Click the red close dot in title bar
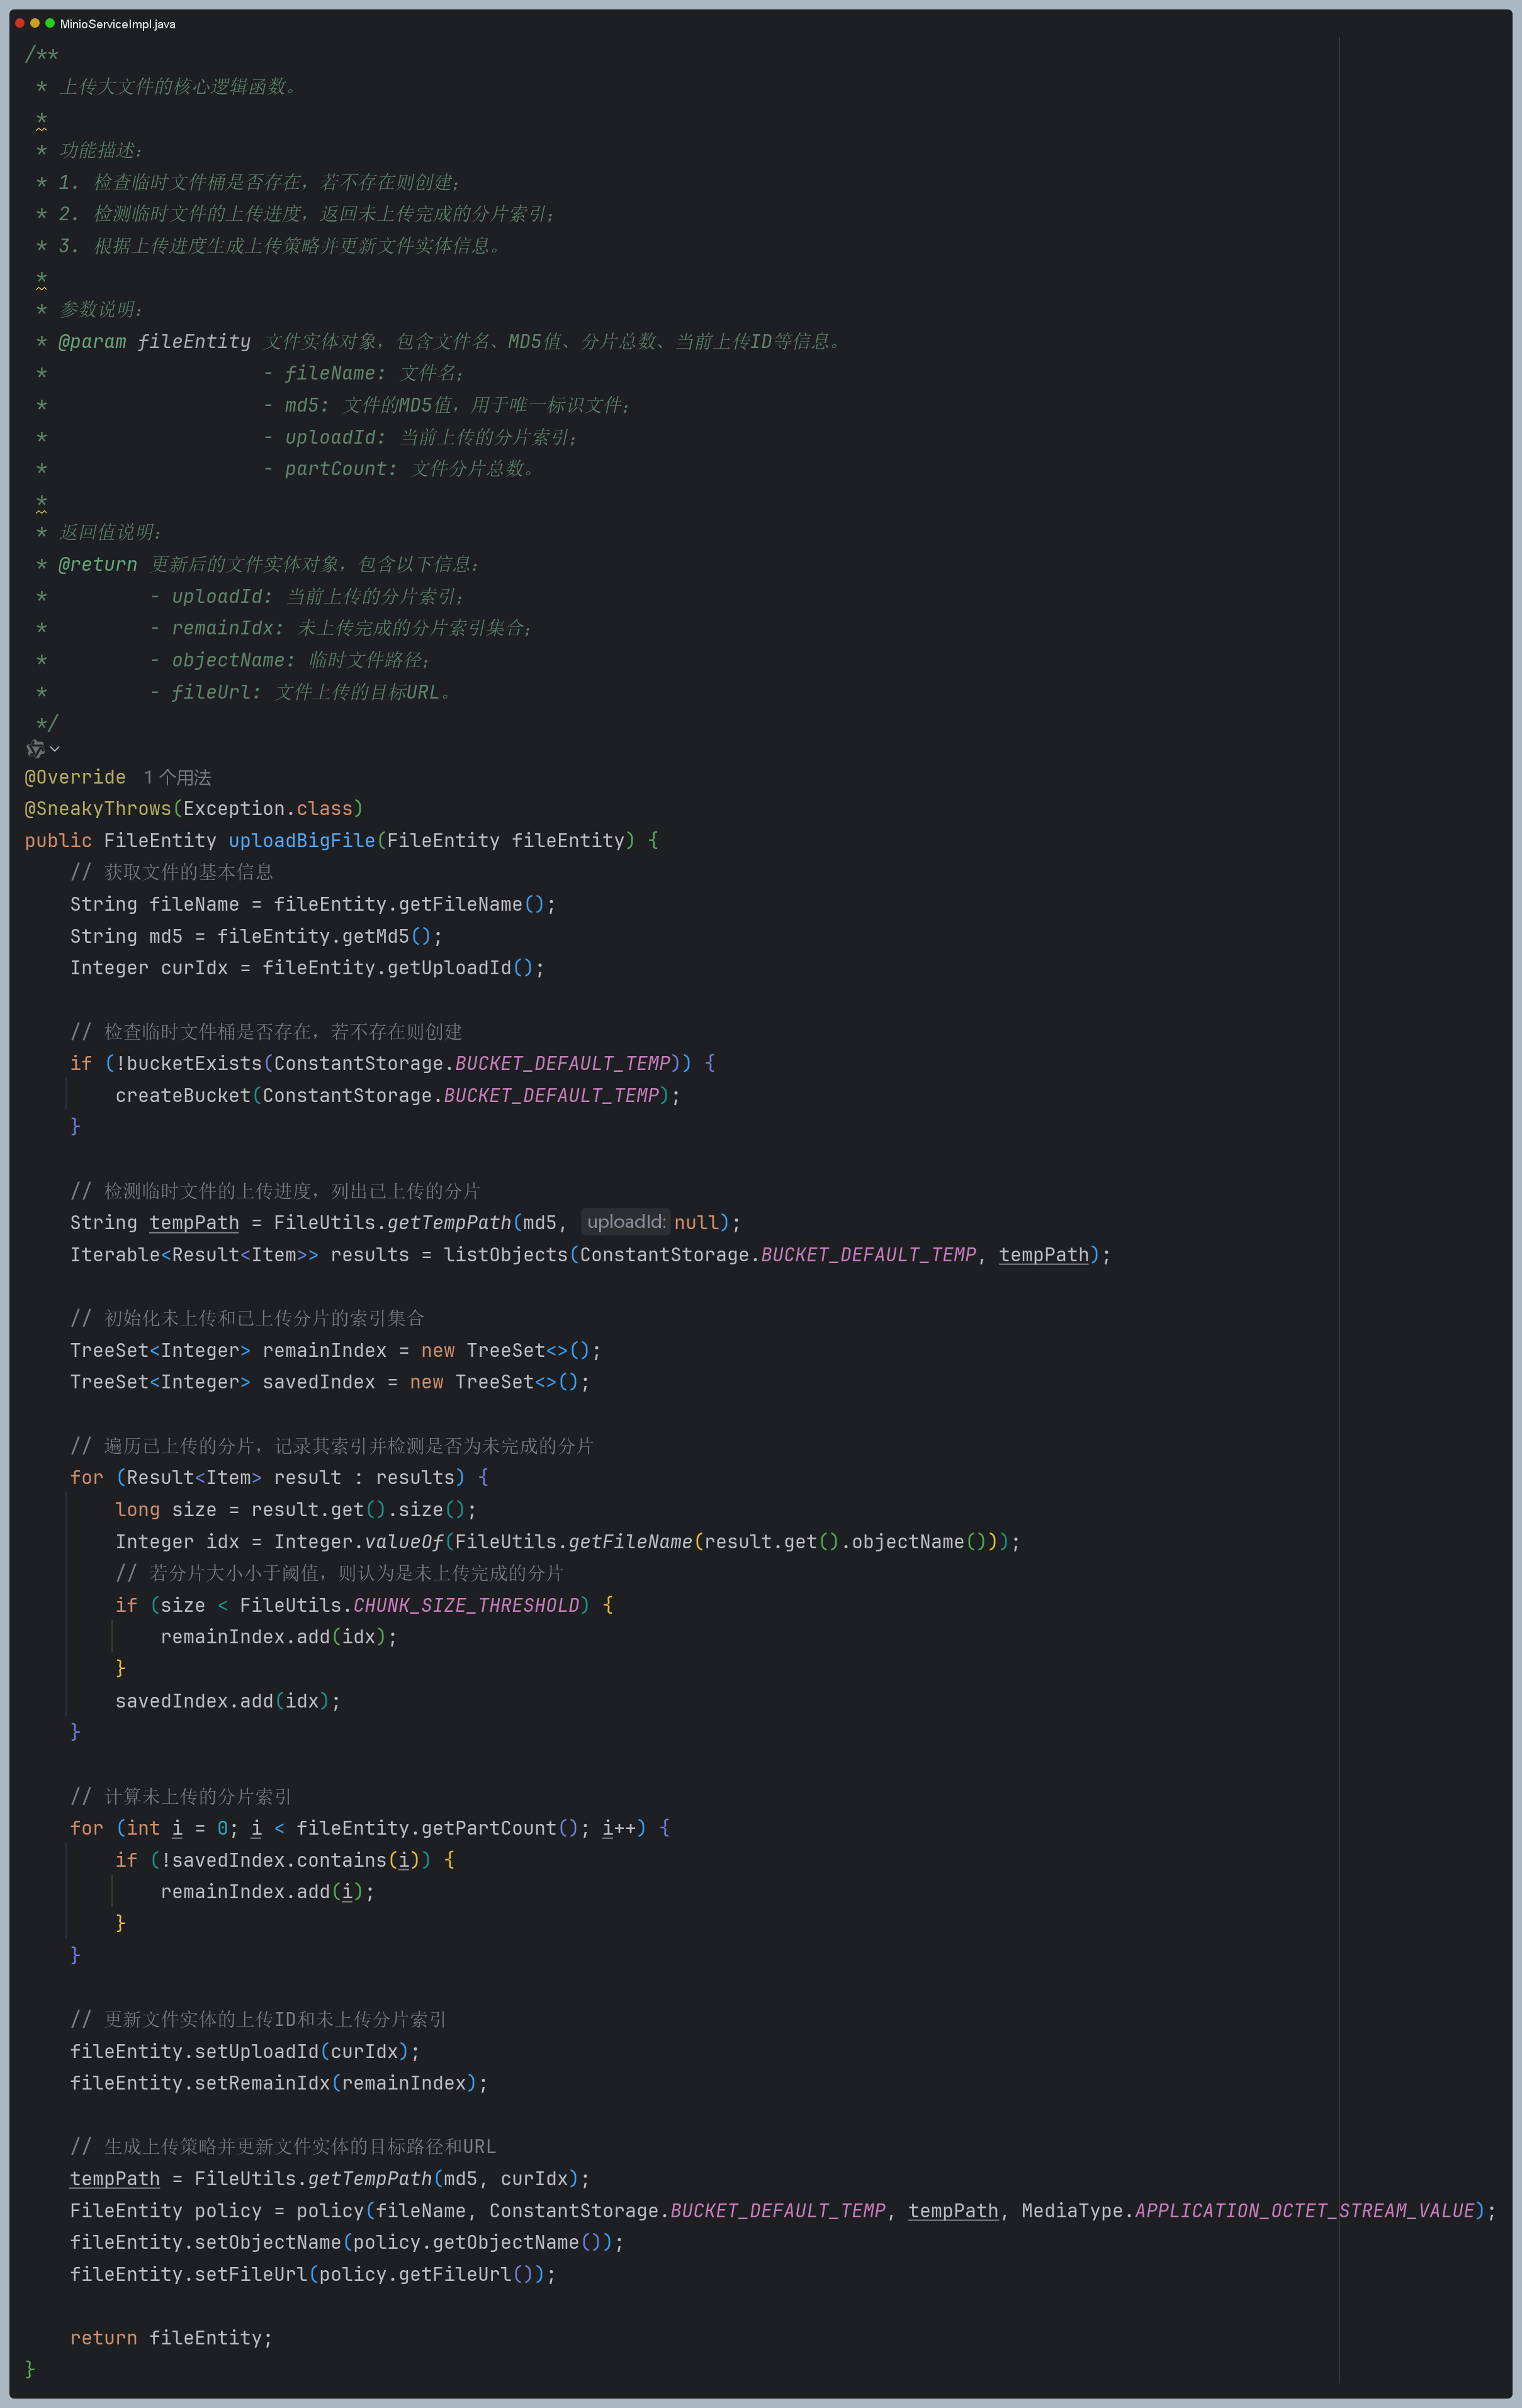The height and width of the screenshot is (2408, 1522). point(20,23)
